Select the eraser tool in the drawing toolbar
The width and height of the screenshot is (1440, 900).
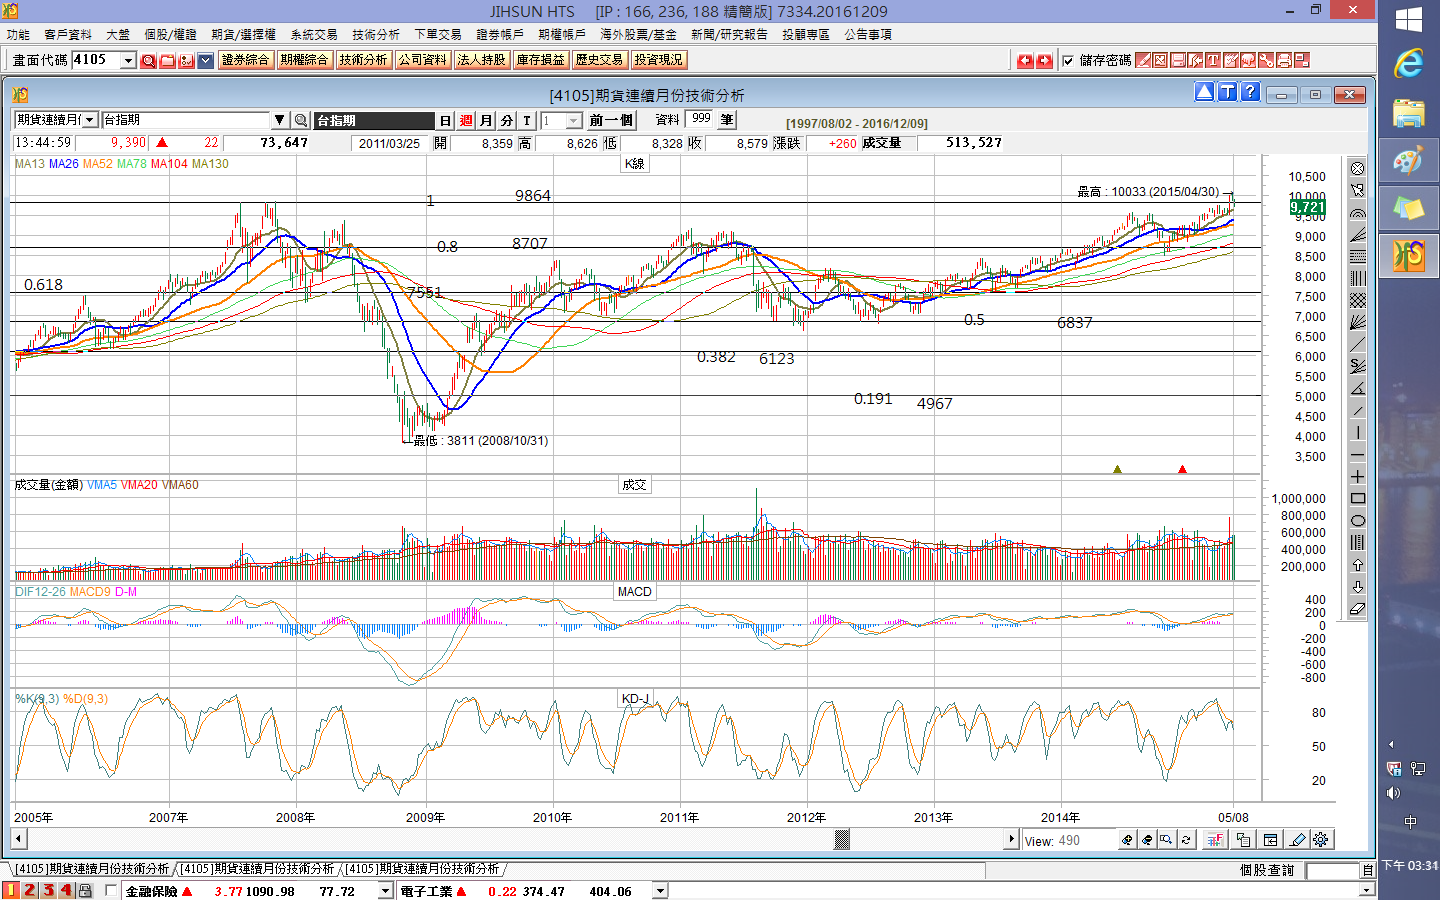(x=1357, y=608)
